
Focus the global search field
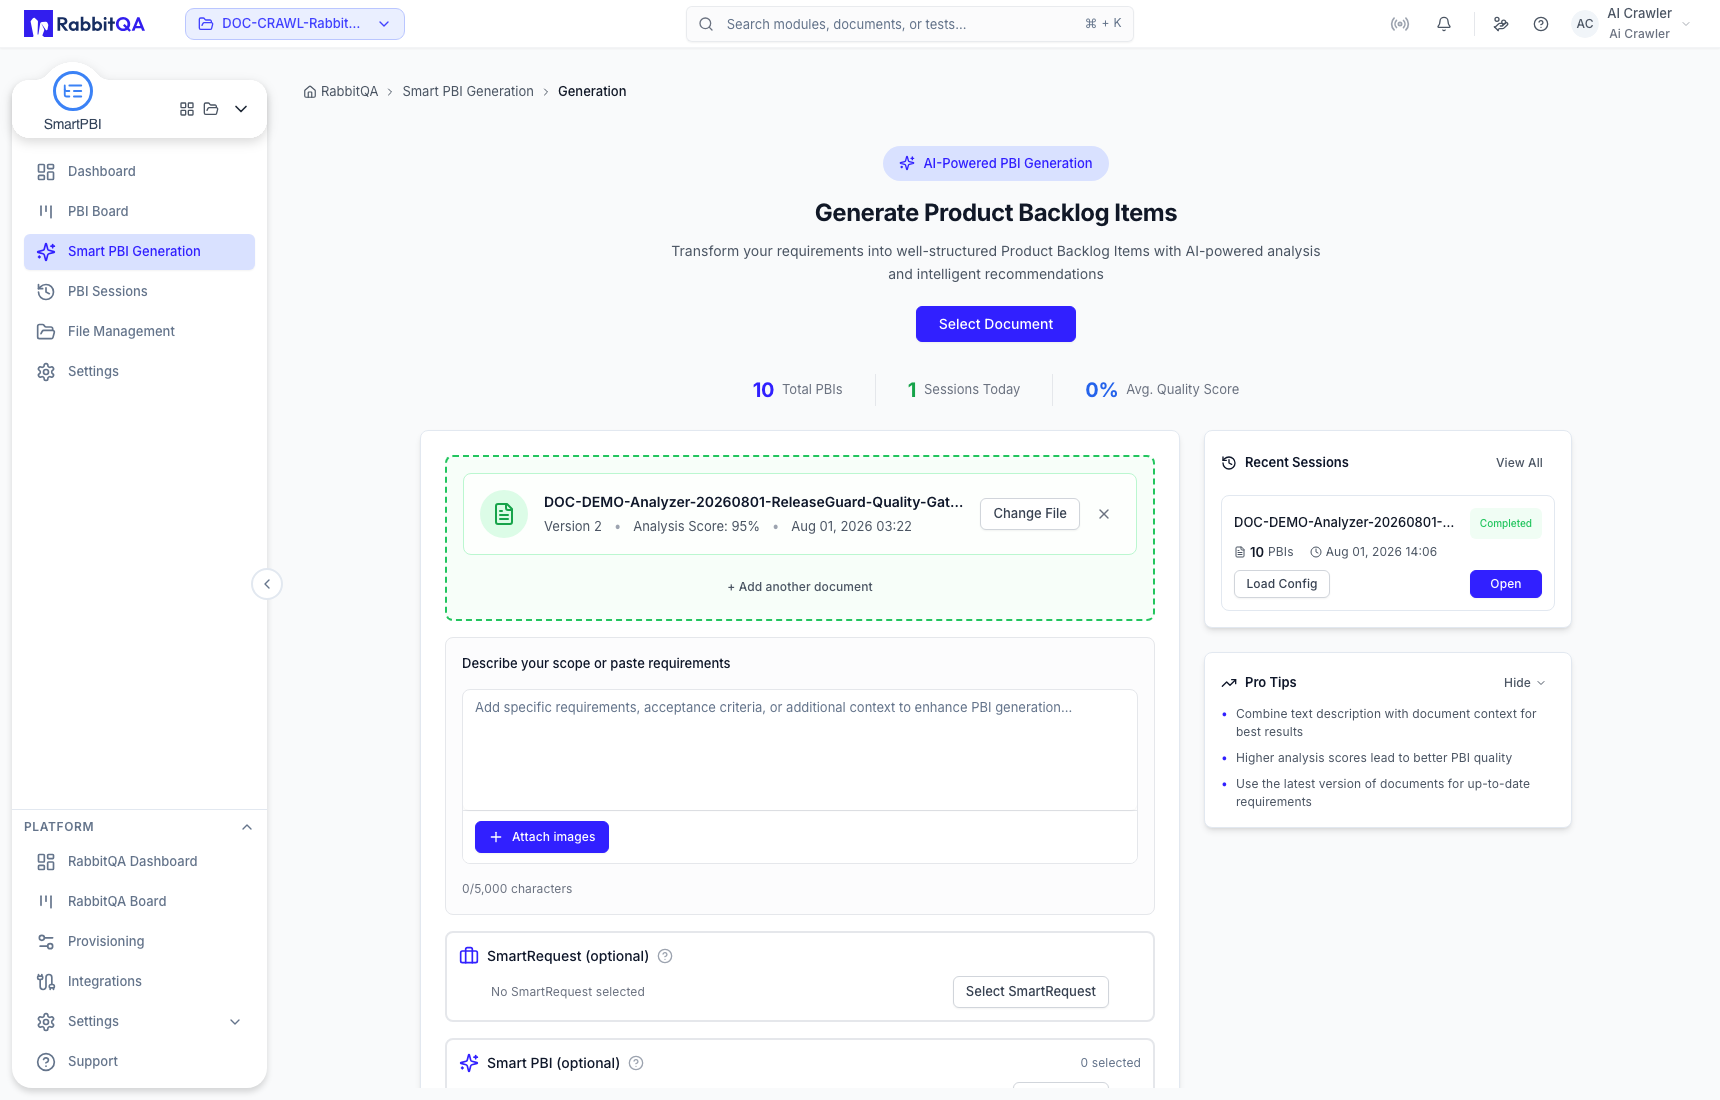pyautogui.click(x=910, y=24)
